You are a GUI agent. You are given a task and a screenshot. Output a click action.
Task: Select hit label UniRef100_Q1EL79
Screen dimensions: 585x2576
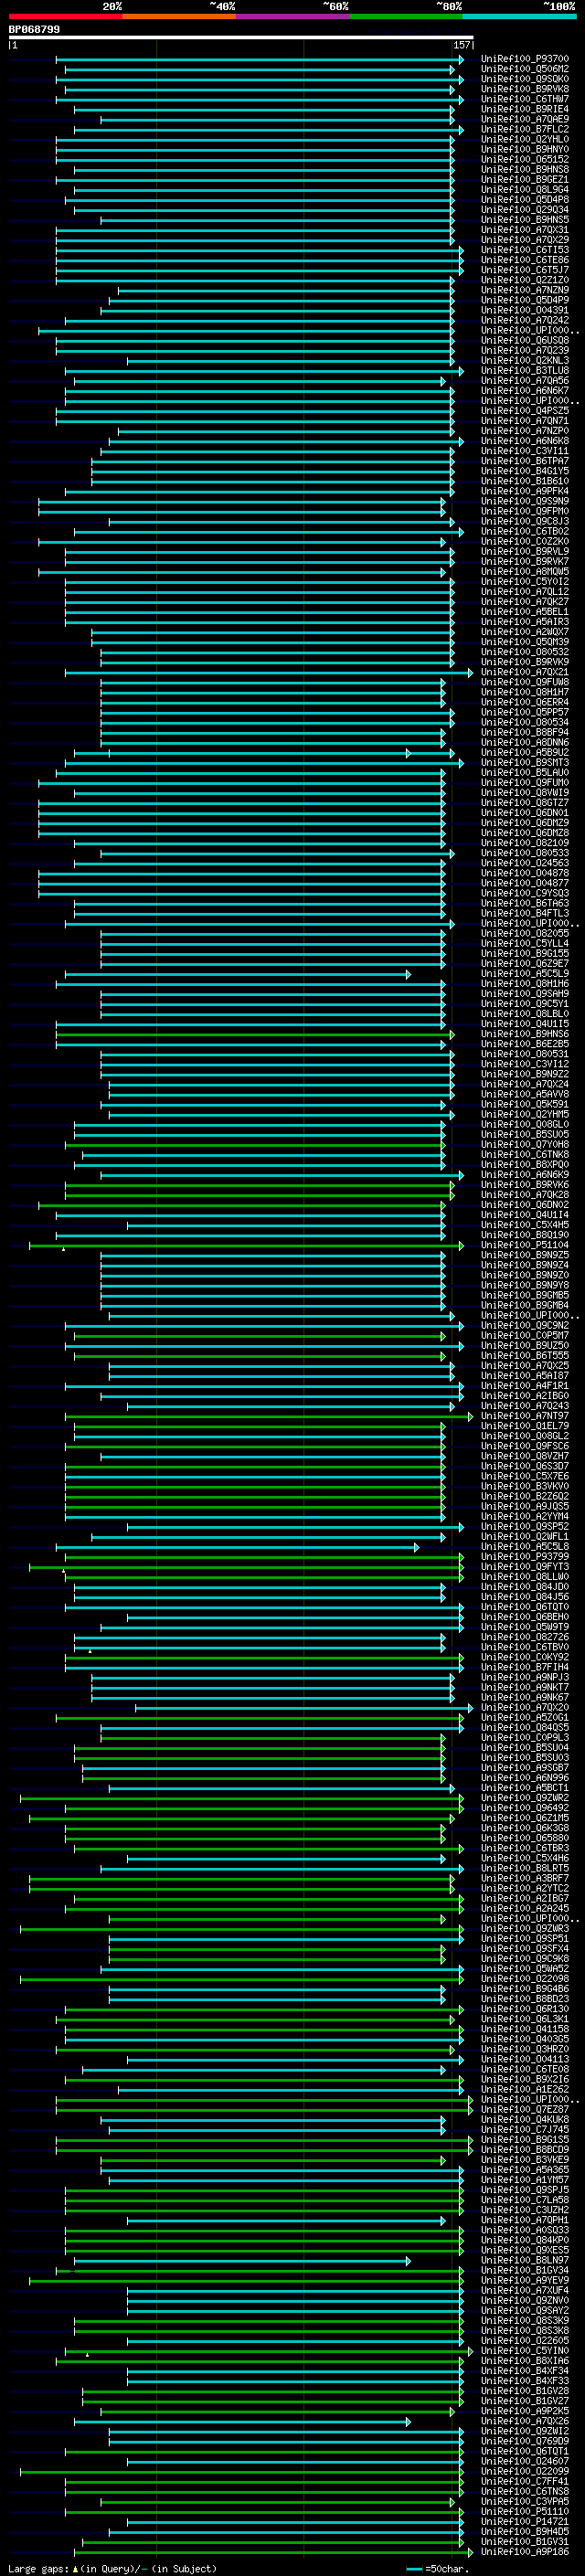(x=524, y=1426)
